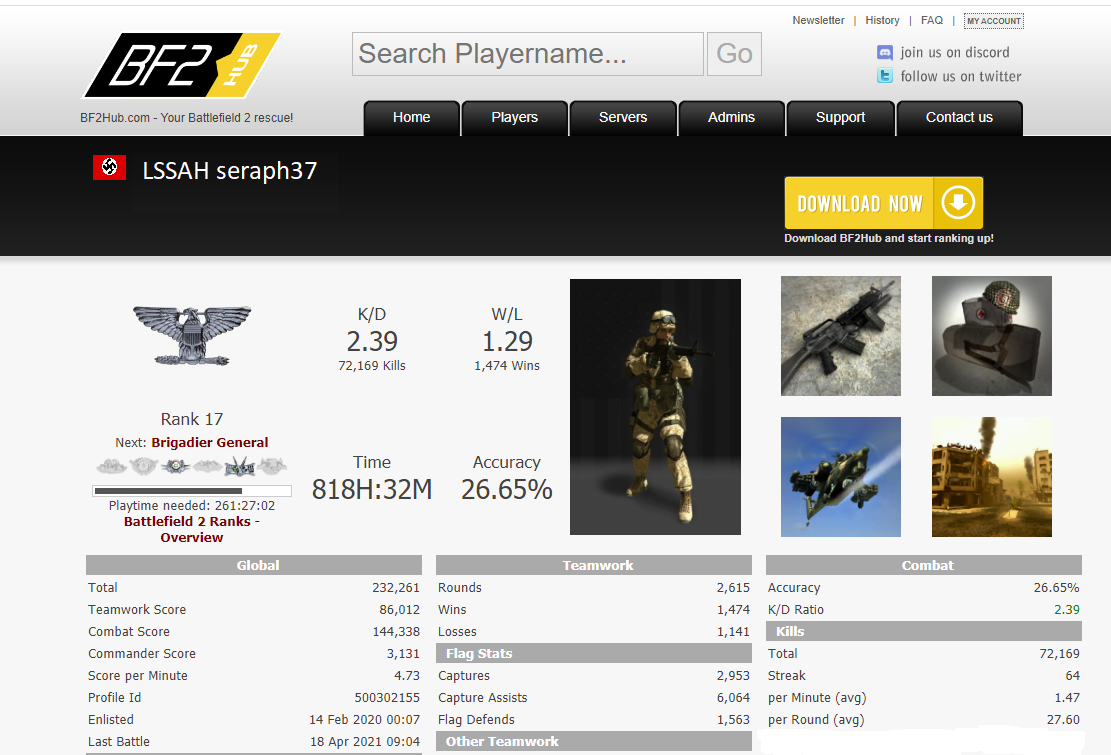Click the Discord icon

coord(885,53)
